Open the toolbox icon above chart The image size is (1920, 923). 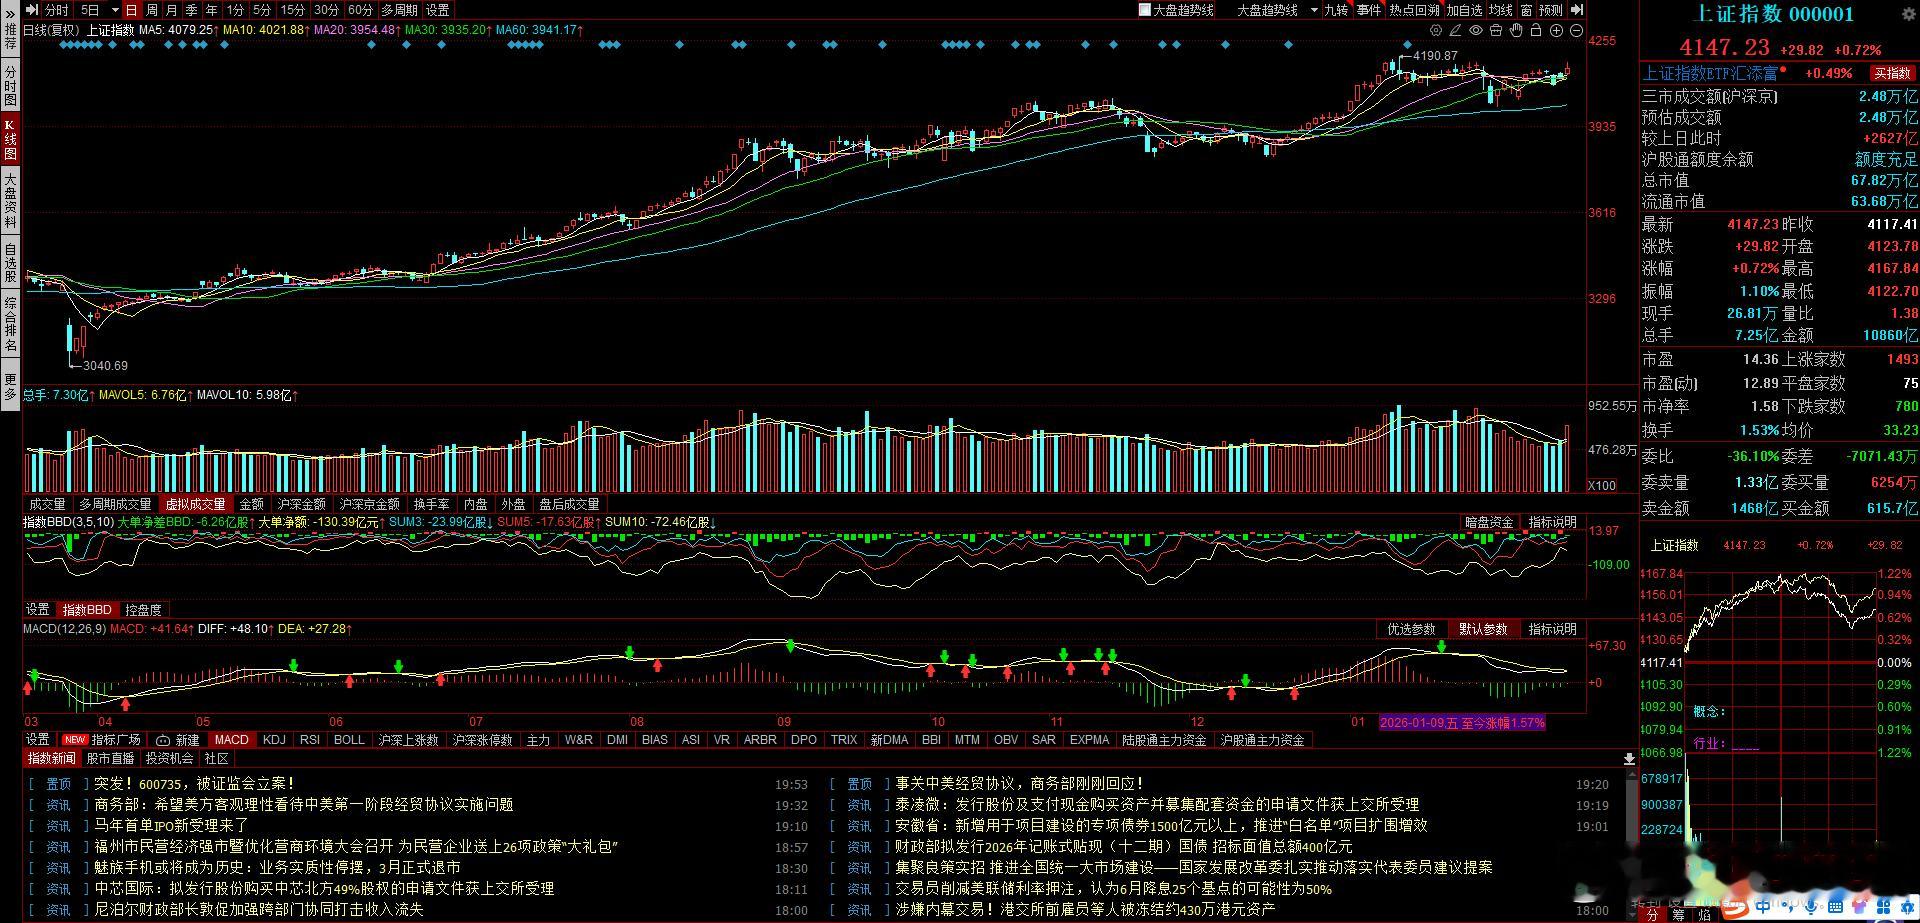(1496, 30)
